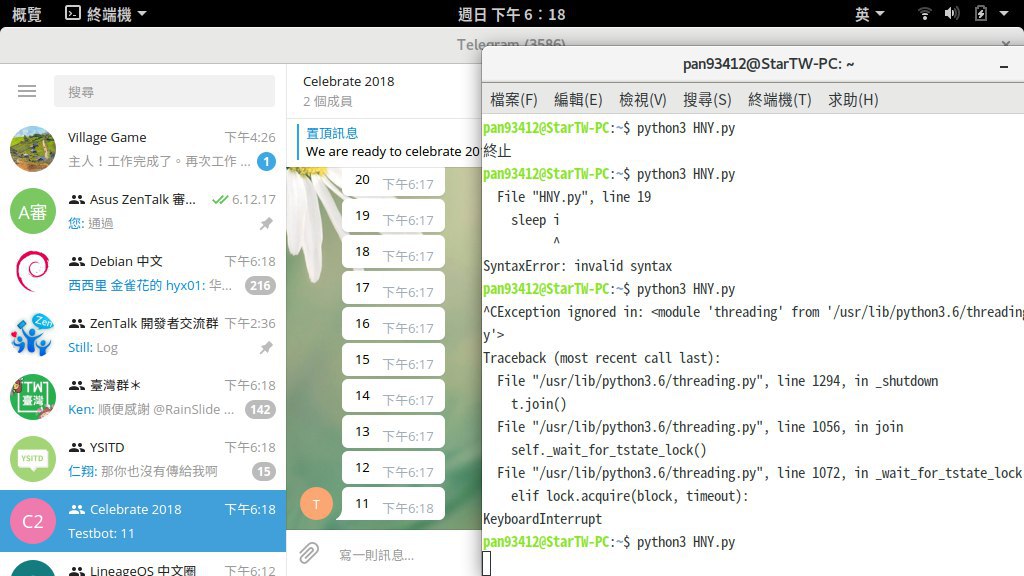Minimize the terminal window
1024x576 pixels.
pos(1004,66)
